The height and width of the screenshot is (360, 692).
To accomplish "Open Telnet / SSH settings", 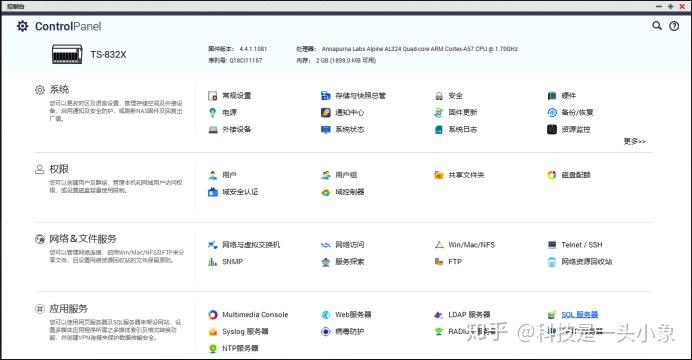I will tap(575, 244).
